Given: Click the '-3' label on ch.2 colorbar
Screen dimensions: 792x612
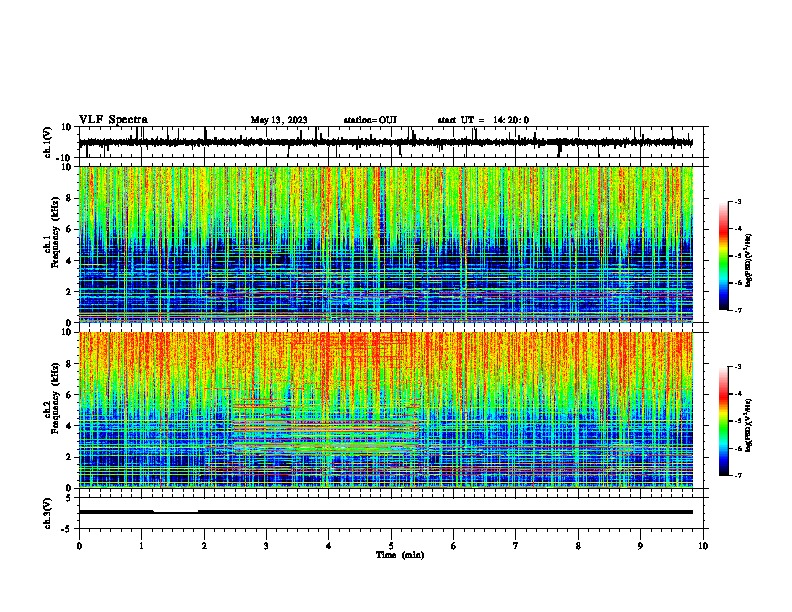Looking at the screenshot, I should click(738, 366).
